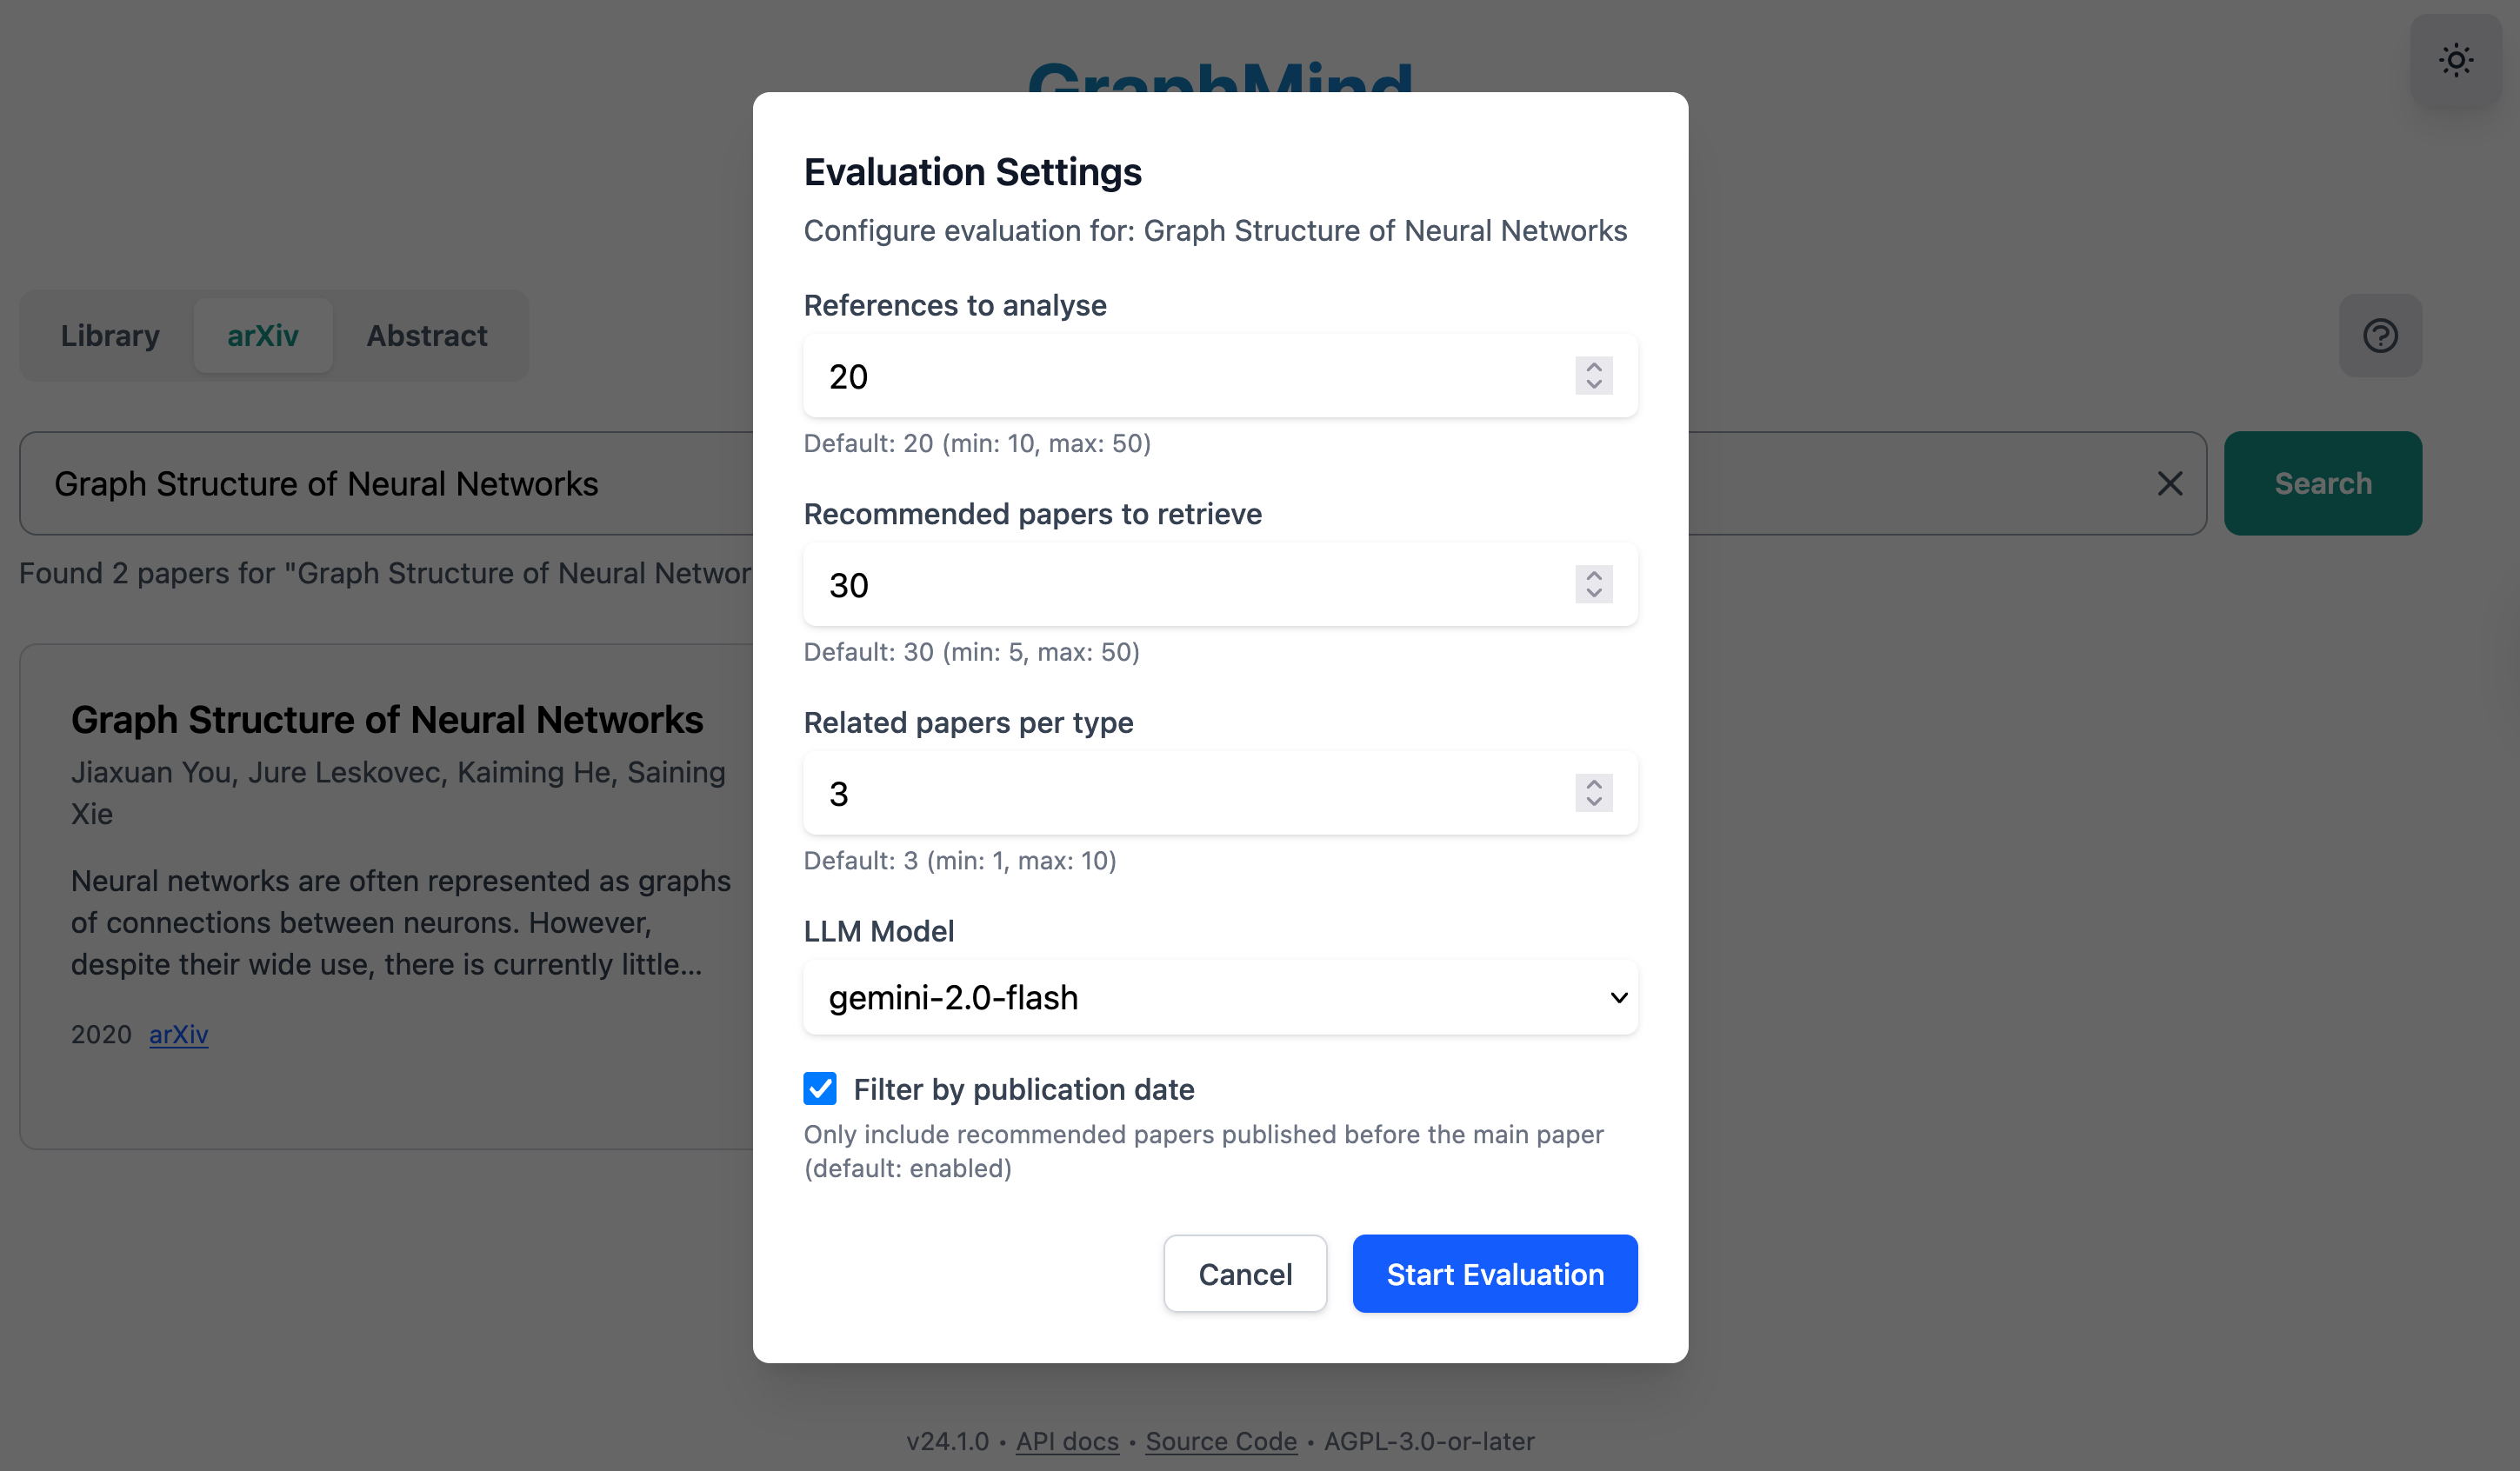Increase References to analyse stepper up arrow
Image resolution: width=2520 pixels, height=1471 pixels.
[1593, 366]
